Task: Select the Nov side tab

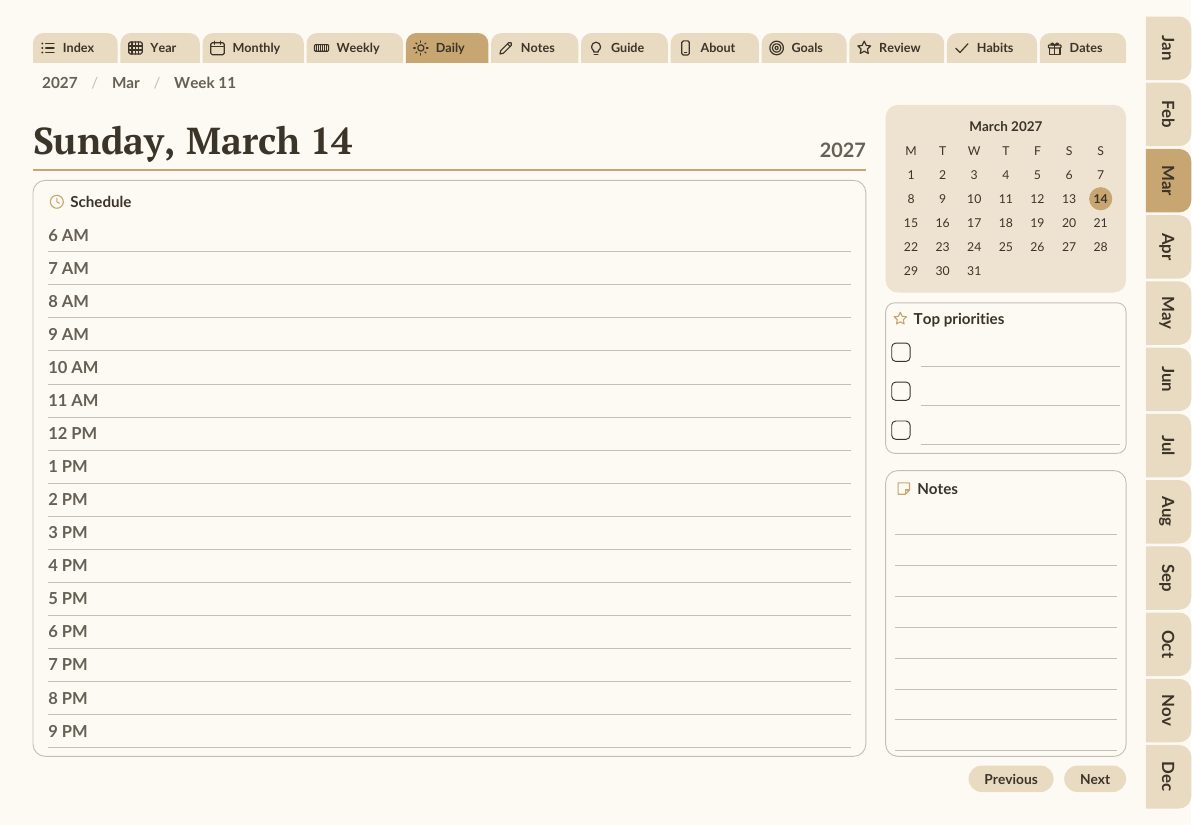Action: (x=1168, y=710)
